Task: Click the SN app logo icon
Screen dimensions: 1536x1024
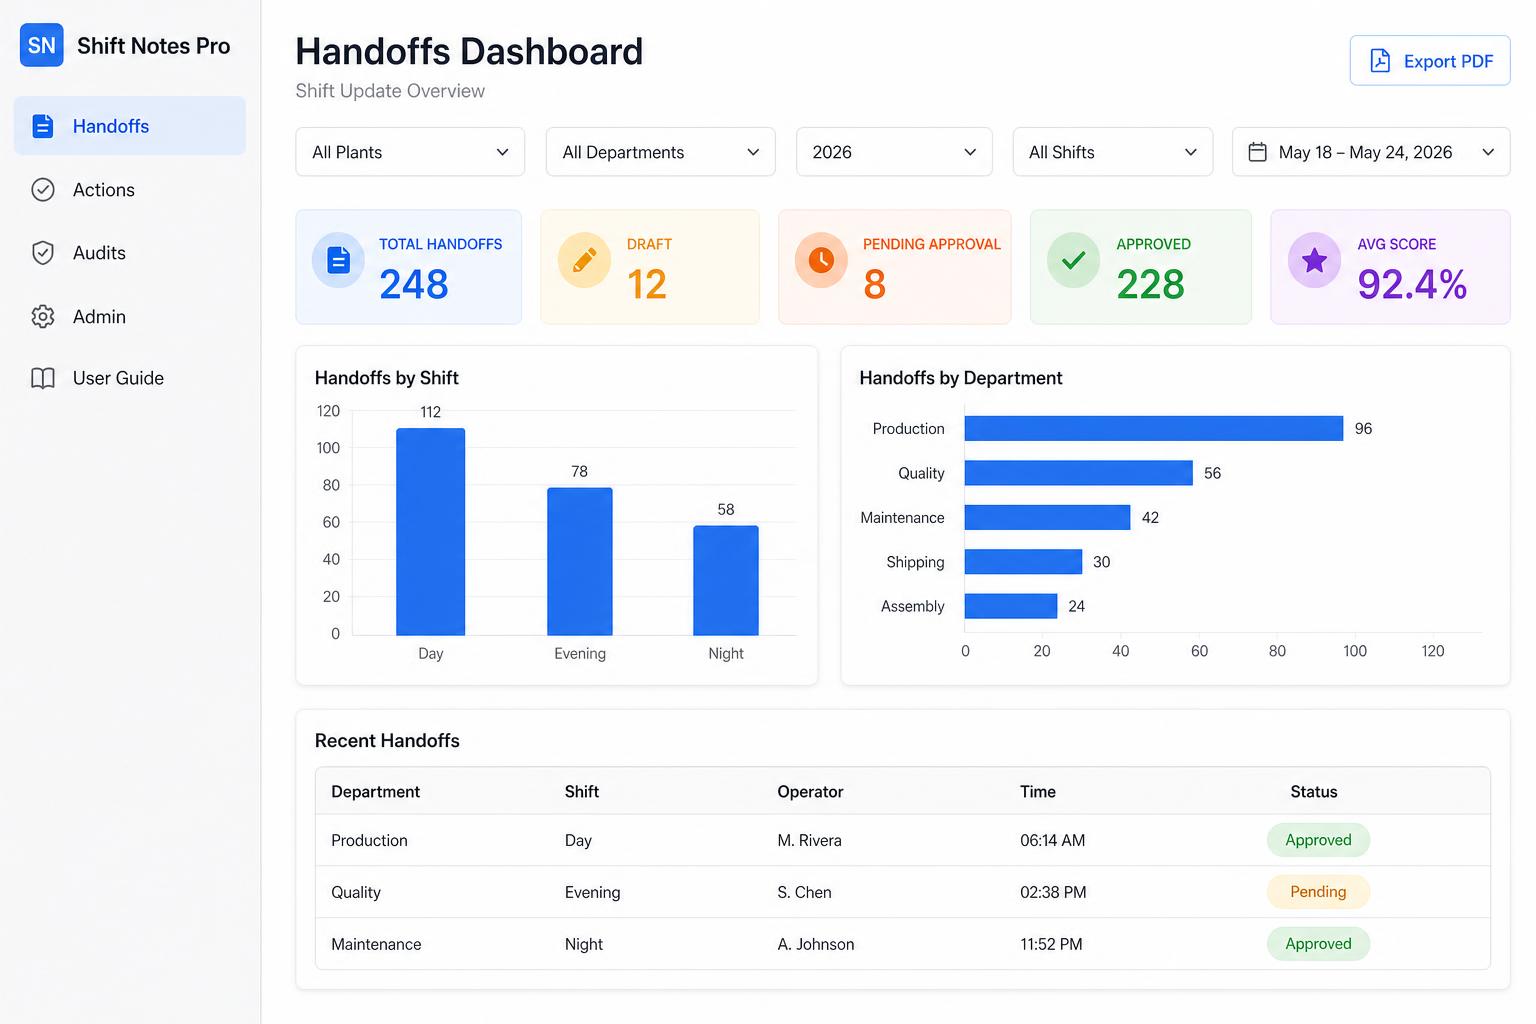Action: pyautogui.click(x=42, y=46)
